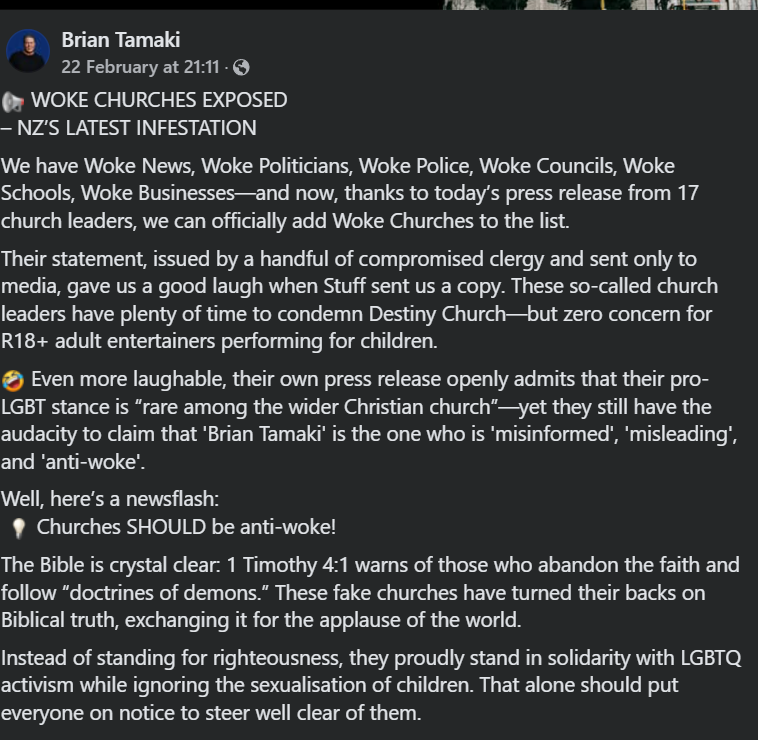Open the 22 February at 21:11 timestamp
The image size is (758, 740).
tap(140, 67)
